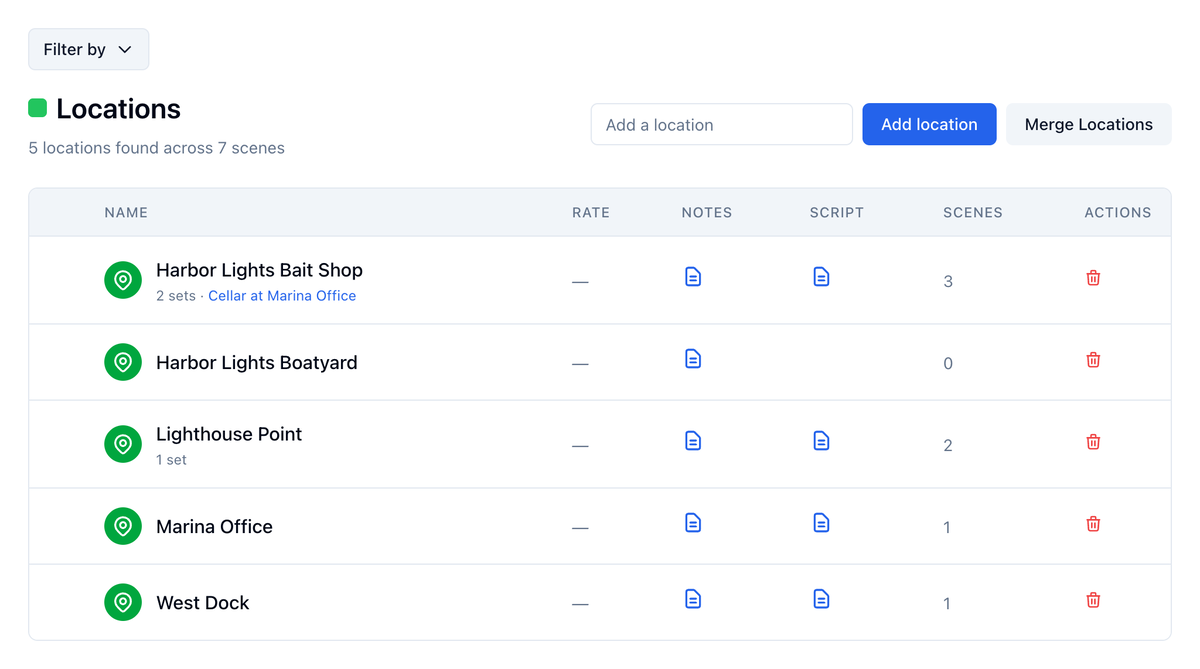This screenshot has height=669, width=1200.
Task: Open script for Lighthouse Point
Action: coord(821,441)
